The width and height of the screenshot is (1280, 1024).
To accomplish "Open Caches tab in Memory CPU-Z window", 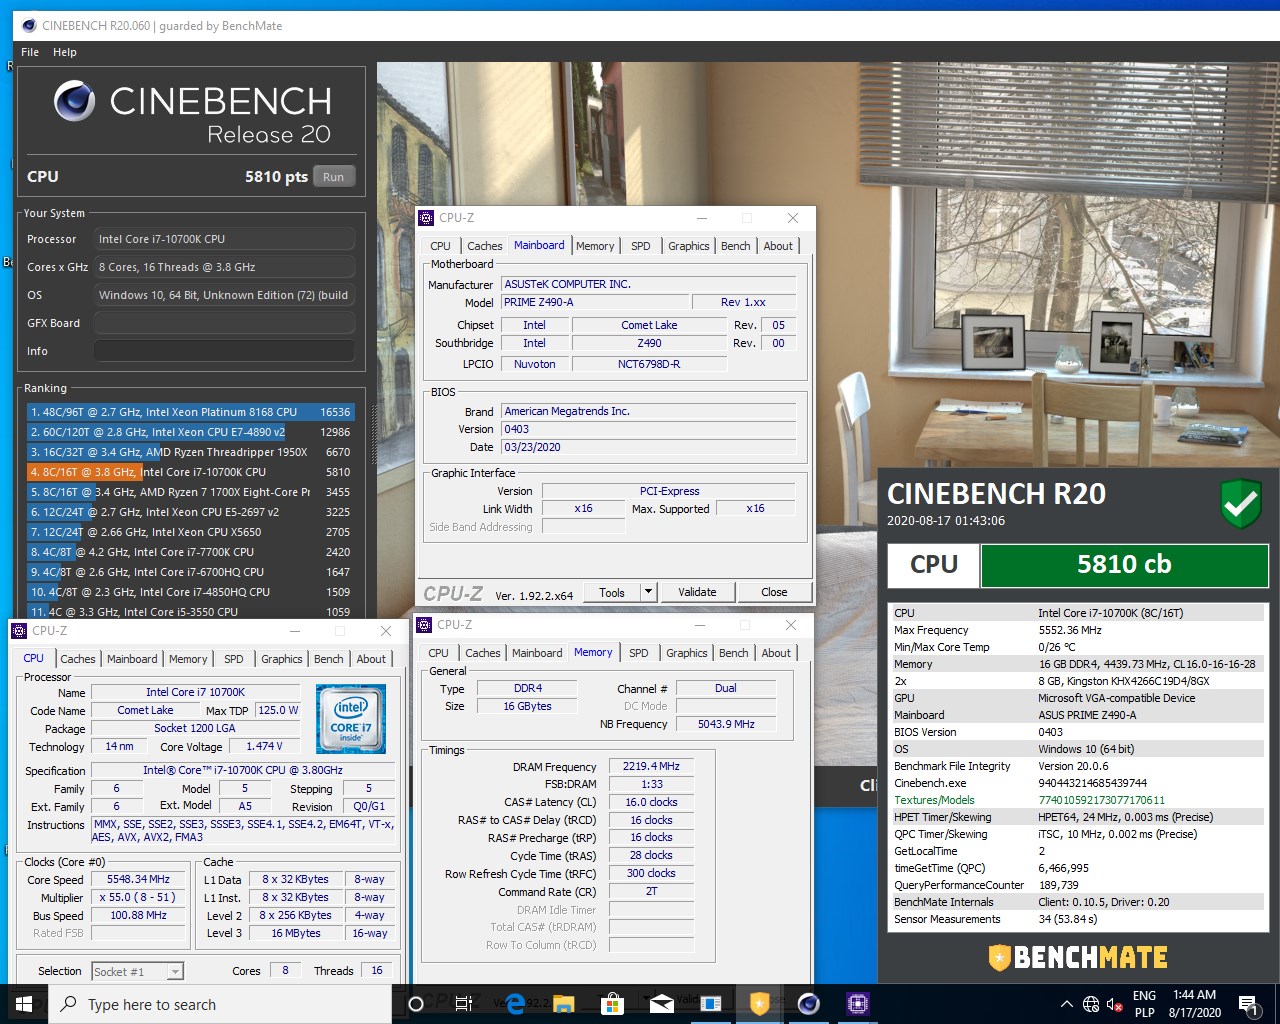I will [x=482, y=653].
